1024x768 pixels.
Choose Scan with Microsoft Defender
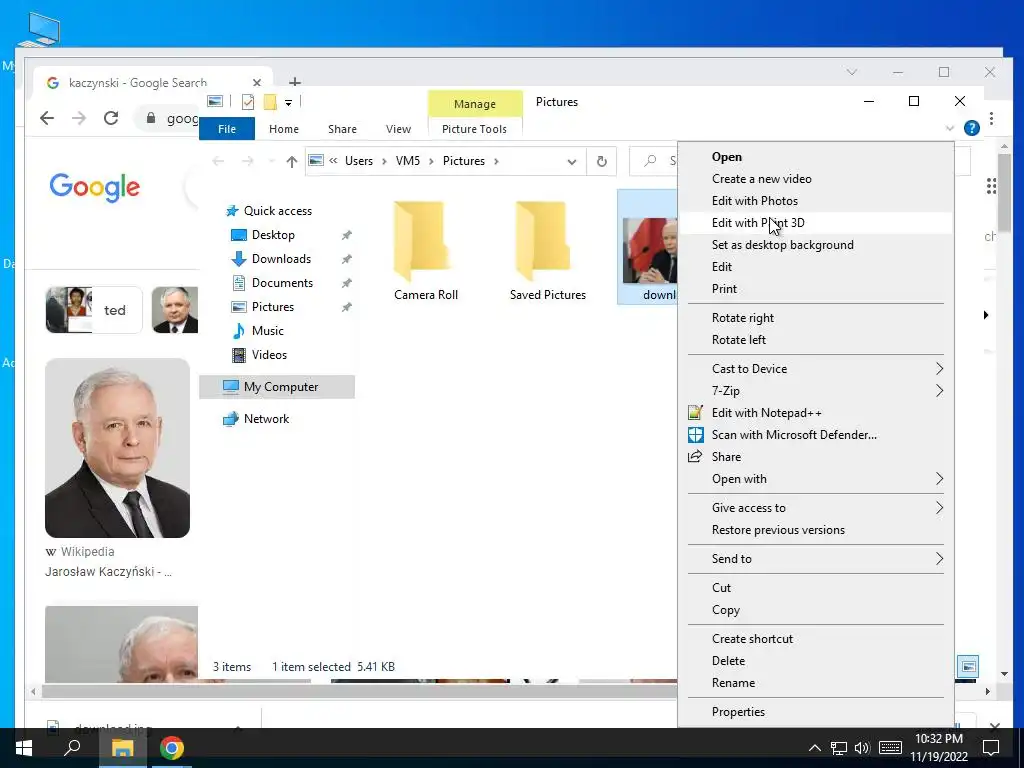pyautogui.click(x=816, y=435)
